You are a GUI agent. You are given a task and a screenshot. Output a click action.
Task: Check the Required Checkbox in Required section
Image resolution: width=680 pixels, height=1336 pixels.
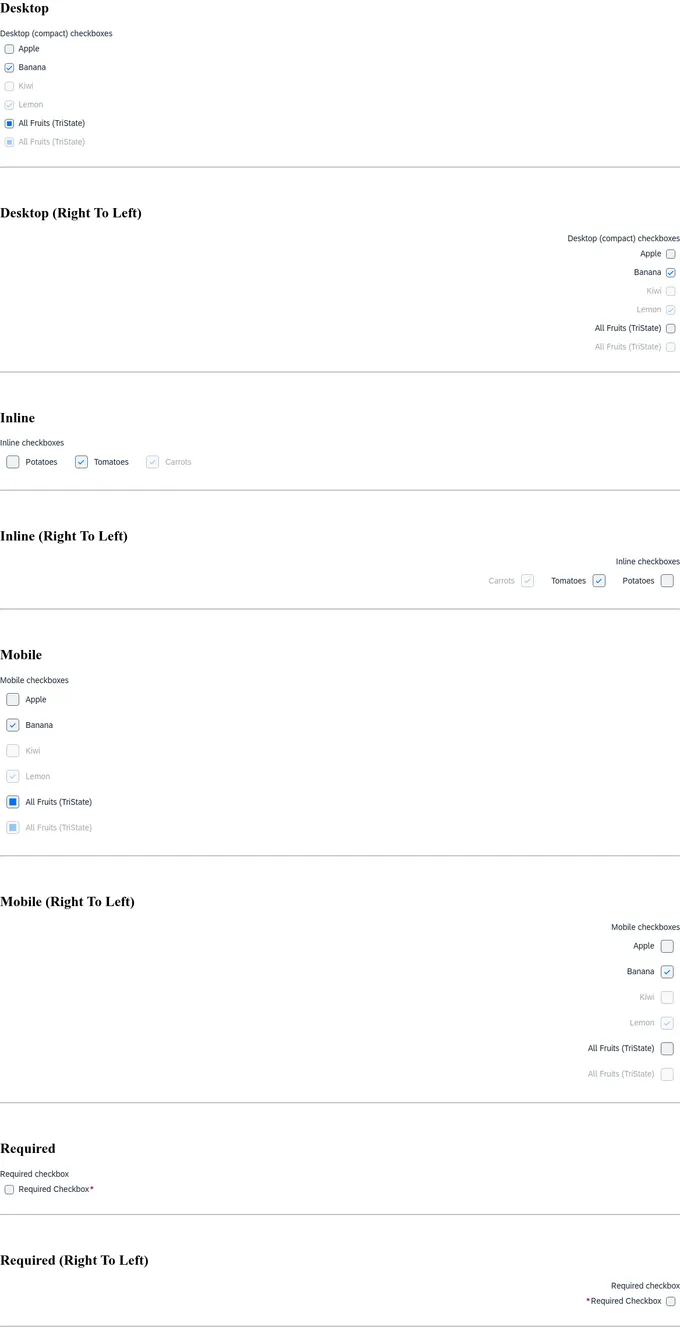point(9,1190)
